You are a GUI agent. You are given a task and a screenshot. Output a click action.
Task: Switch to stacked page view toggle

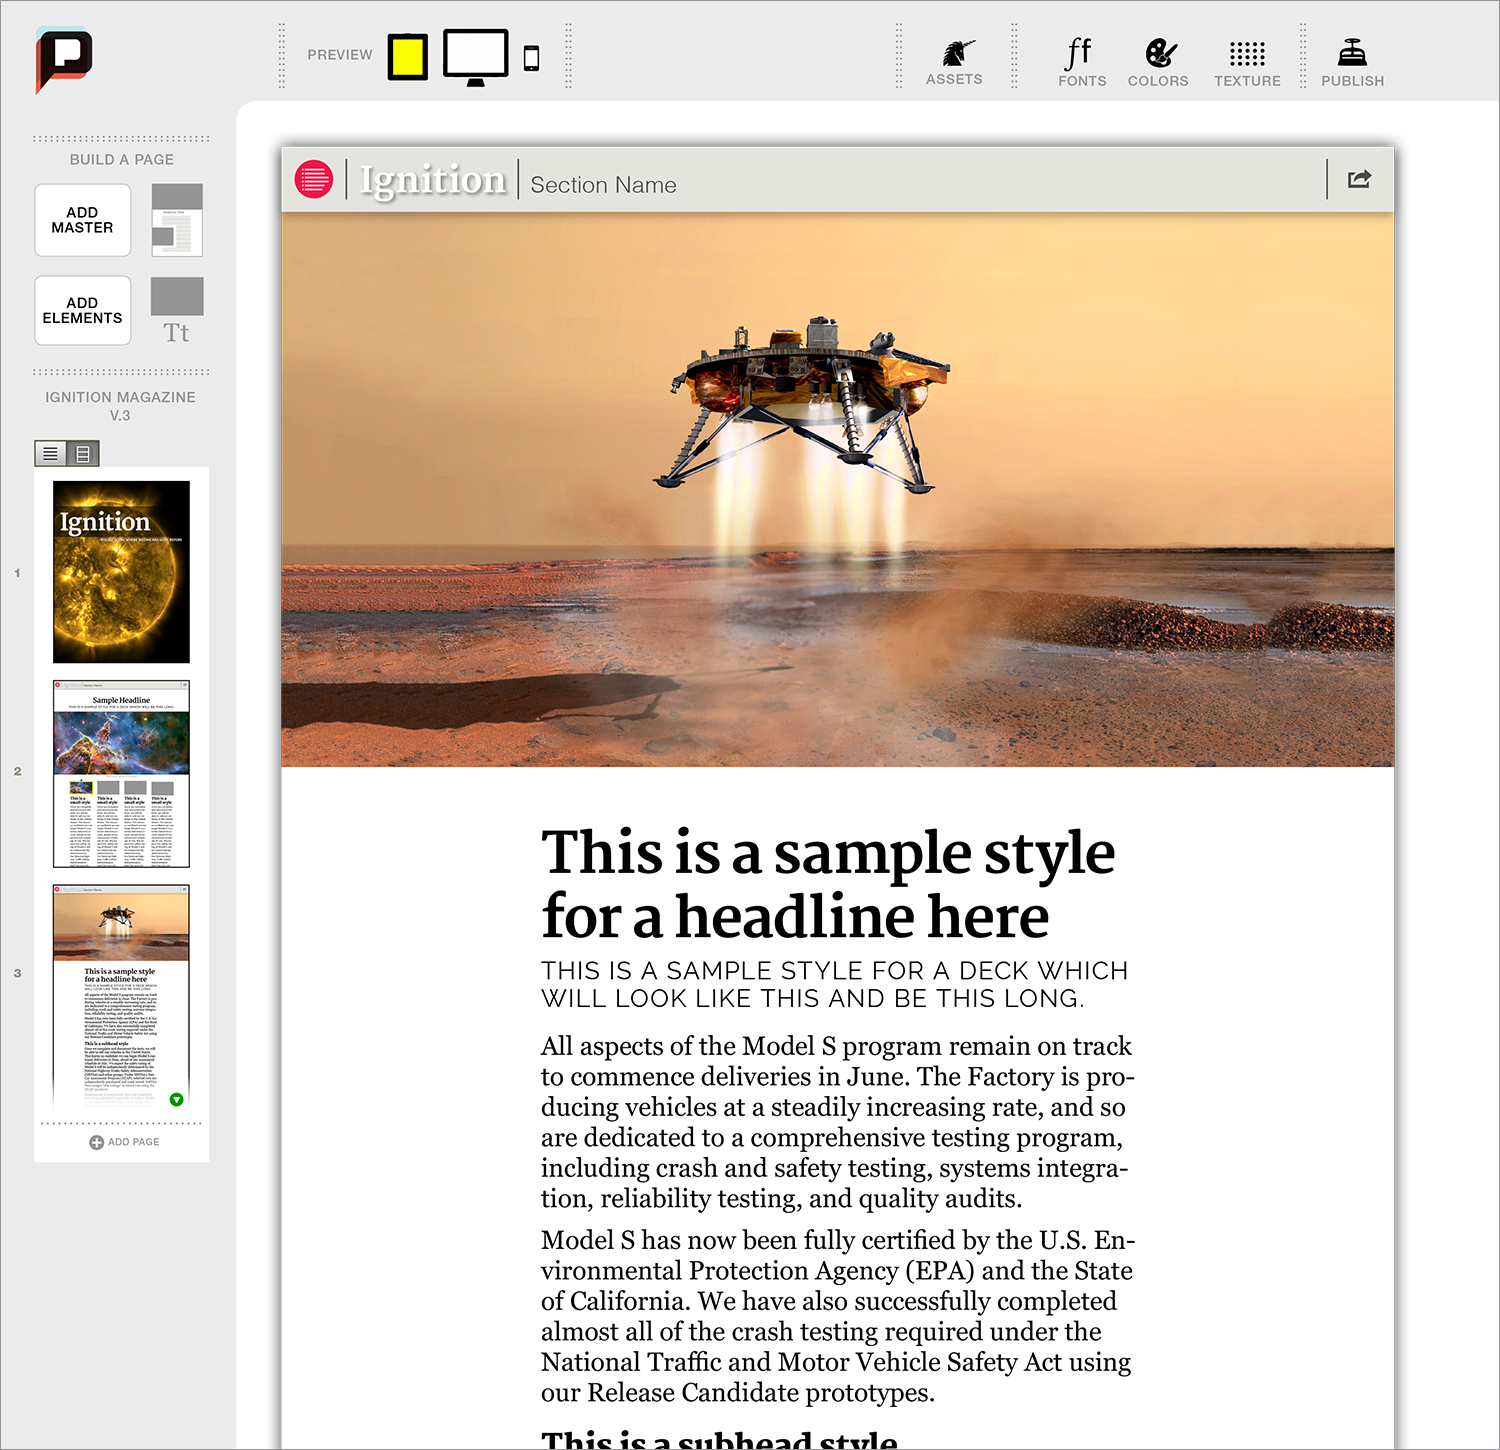coord(83,454)
